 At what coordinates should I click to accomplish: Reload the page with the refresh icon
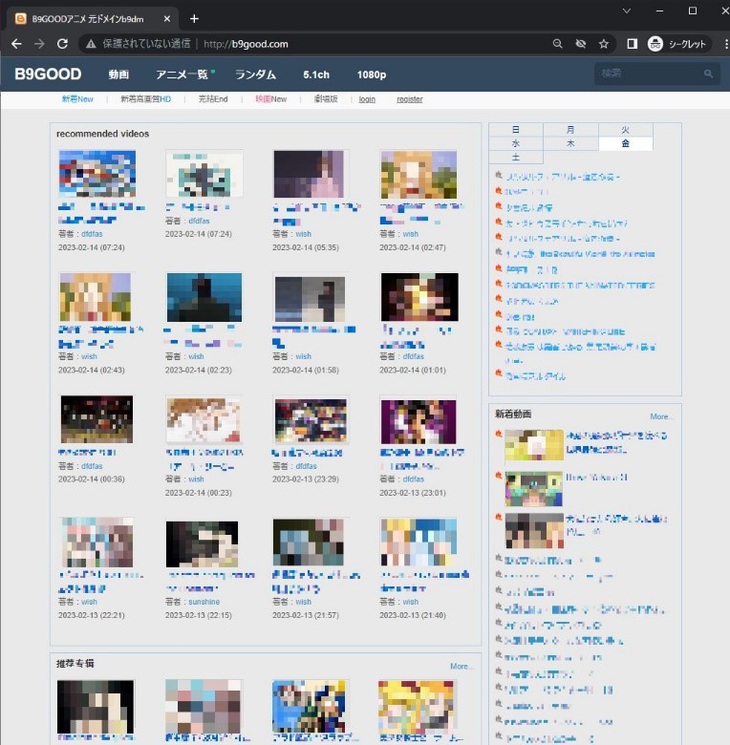click(x=62, y=44)
